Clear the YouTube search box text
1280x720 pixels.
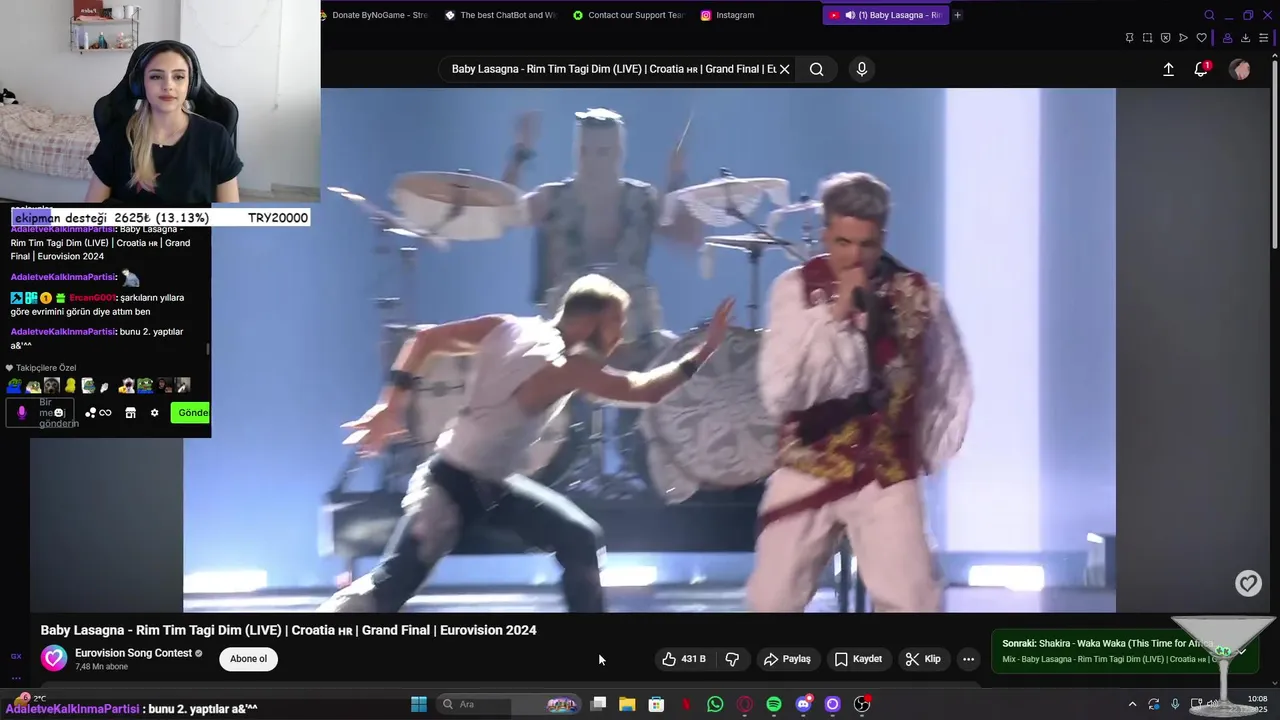[x=785, y=69]
